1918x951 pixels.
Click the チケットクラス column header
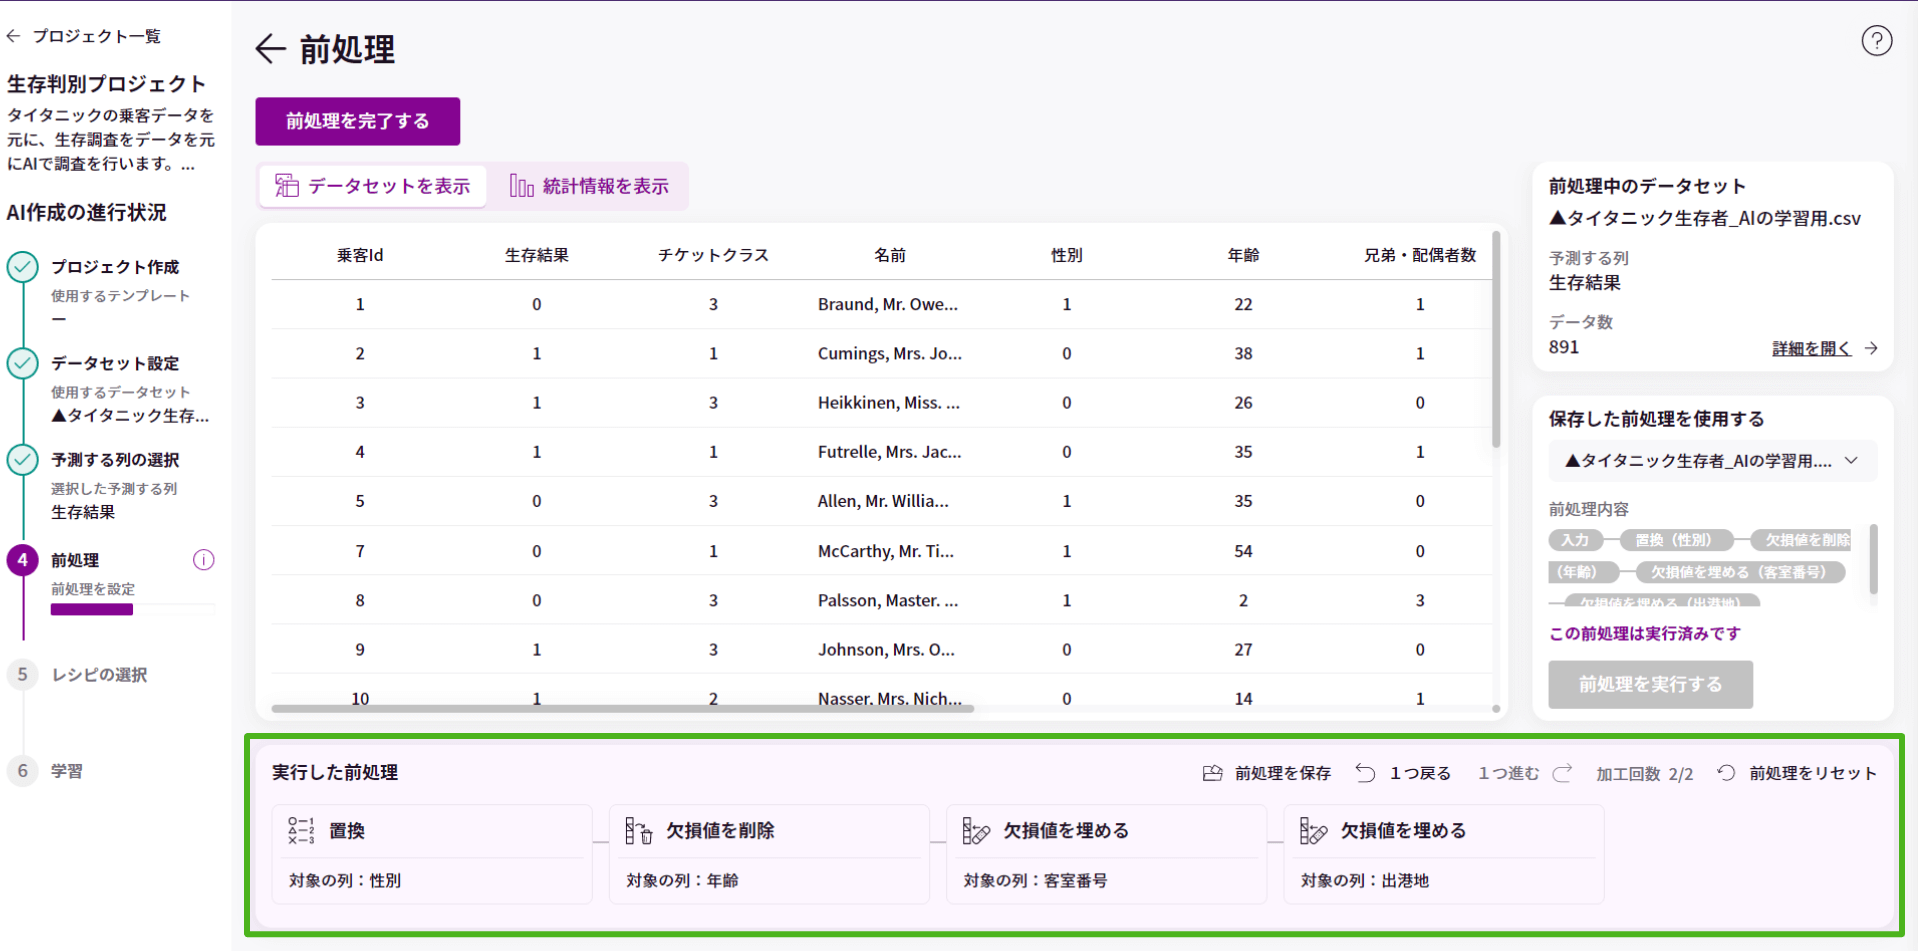tap(713, 255)
